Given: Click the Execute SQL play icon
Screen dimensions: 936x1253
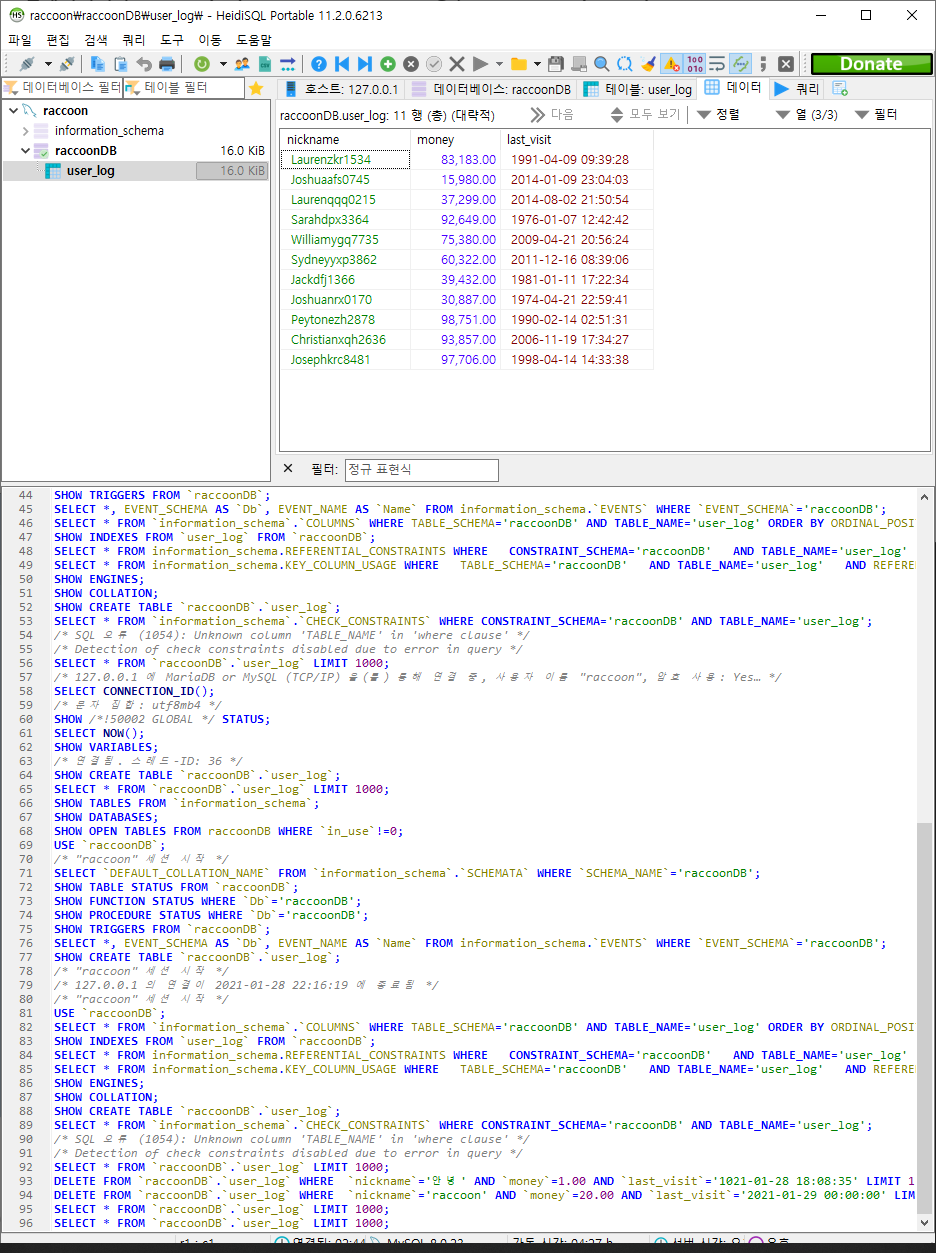Looking at the screenshot, I should [480, 63].
